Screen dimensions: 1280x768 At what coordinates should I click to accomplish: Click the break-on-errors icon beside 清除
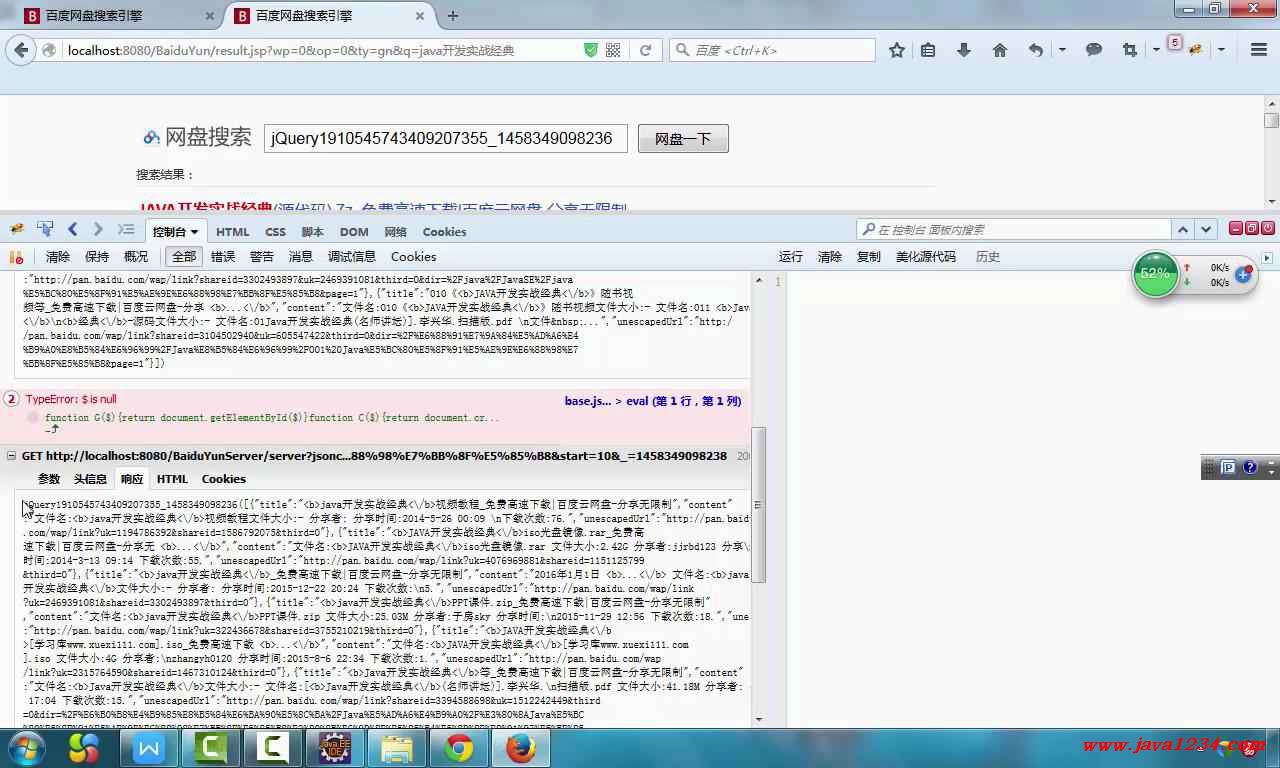click(16, 257)
